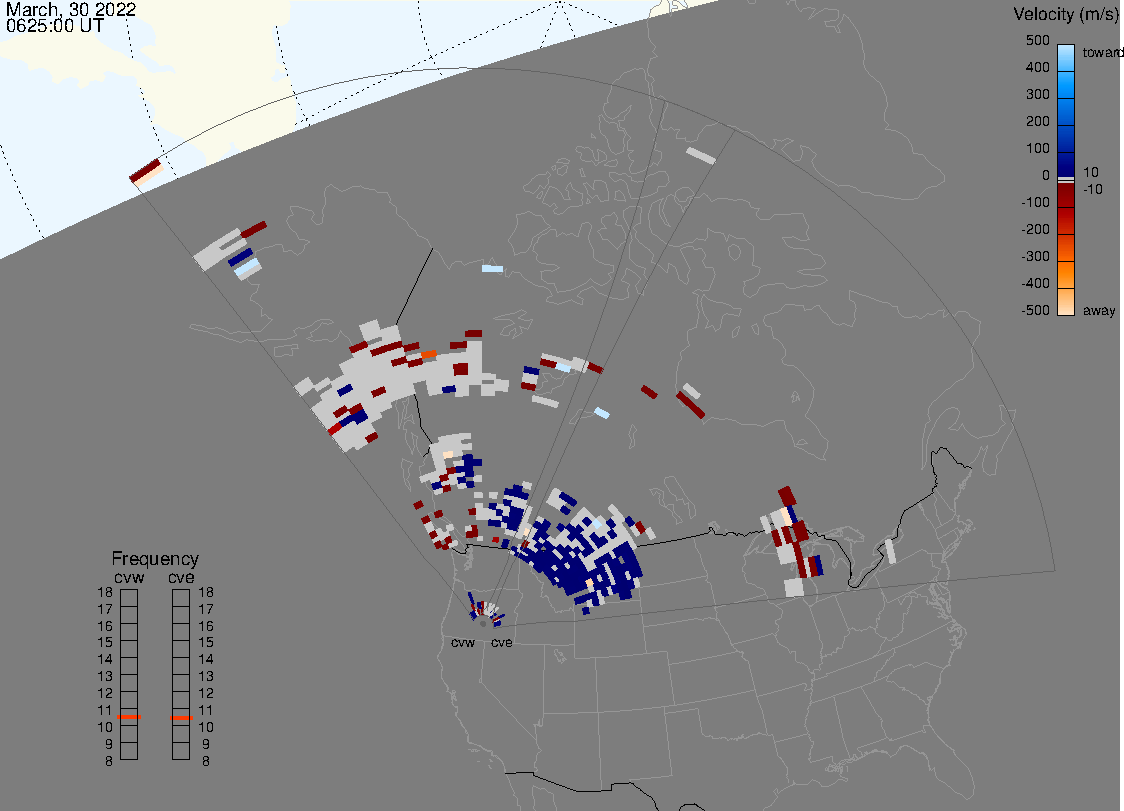Click the -10 threshold label beside color bar

(x=1092, y=189)
